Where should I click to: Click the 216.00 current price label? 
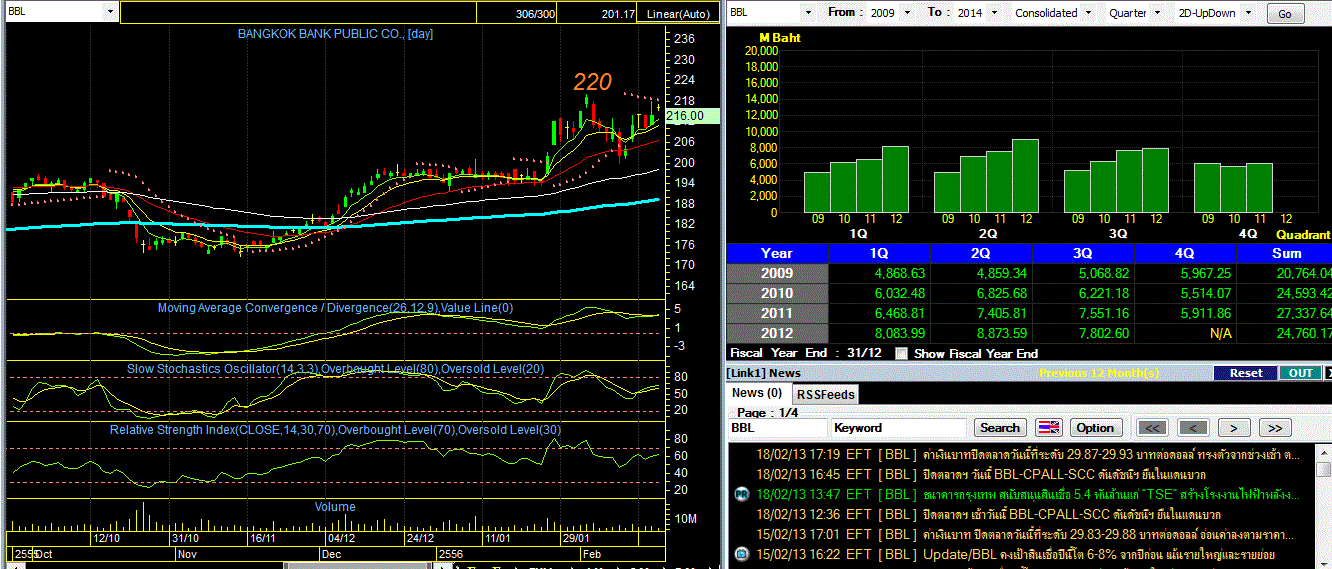coord(691,116)
